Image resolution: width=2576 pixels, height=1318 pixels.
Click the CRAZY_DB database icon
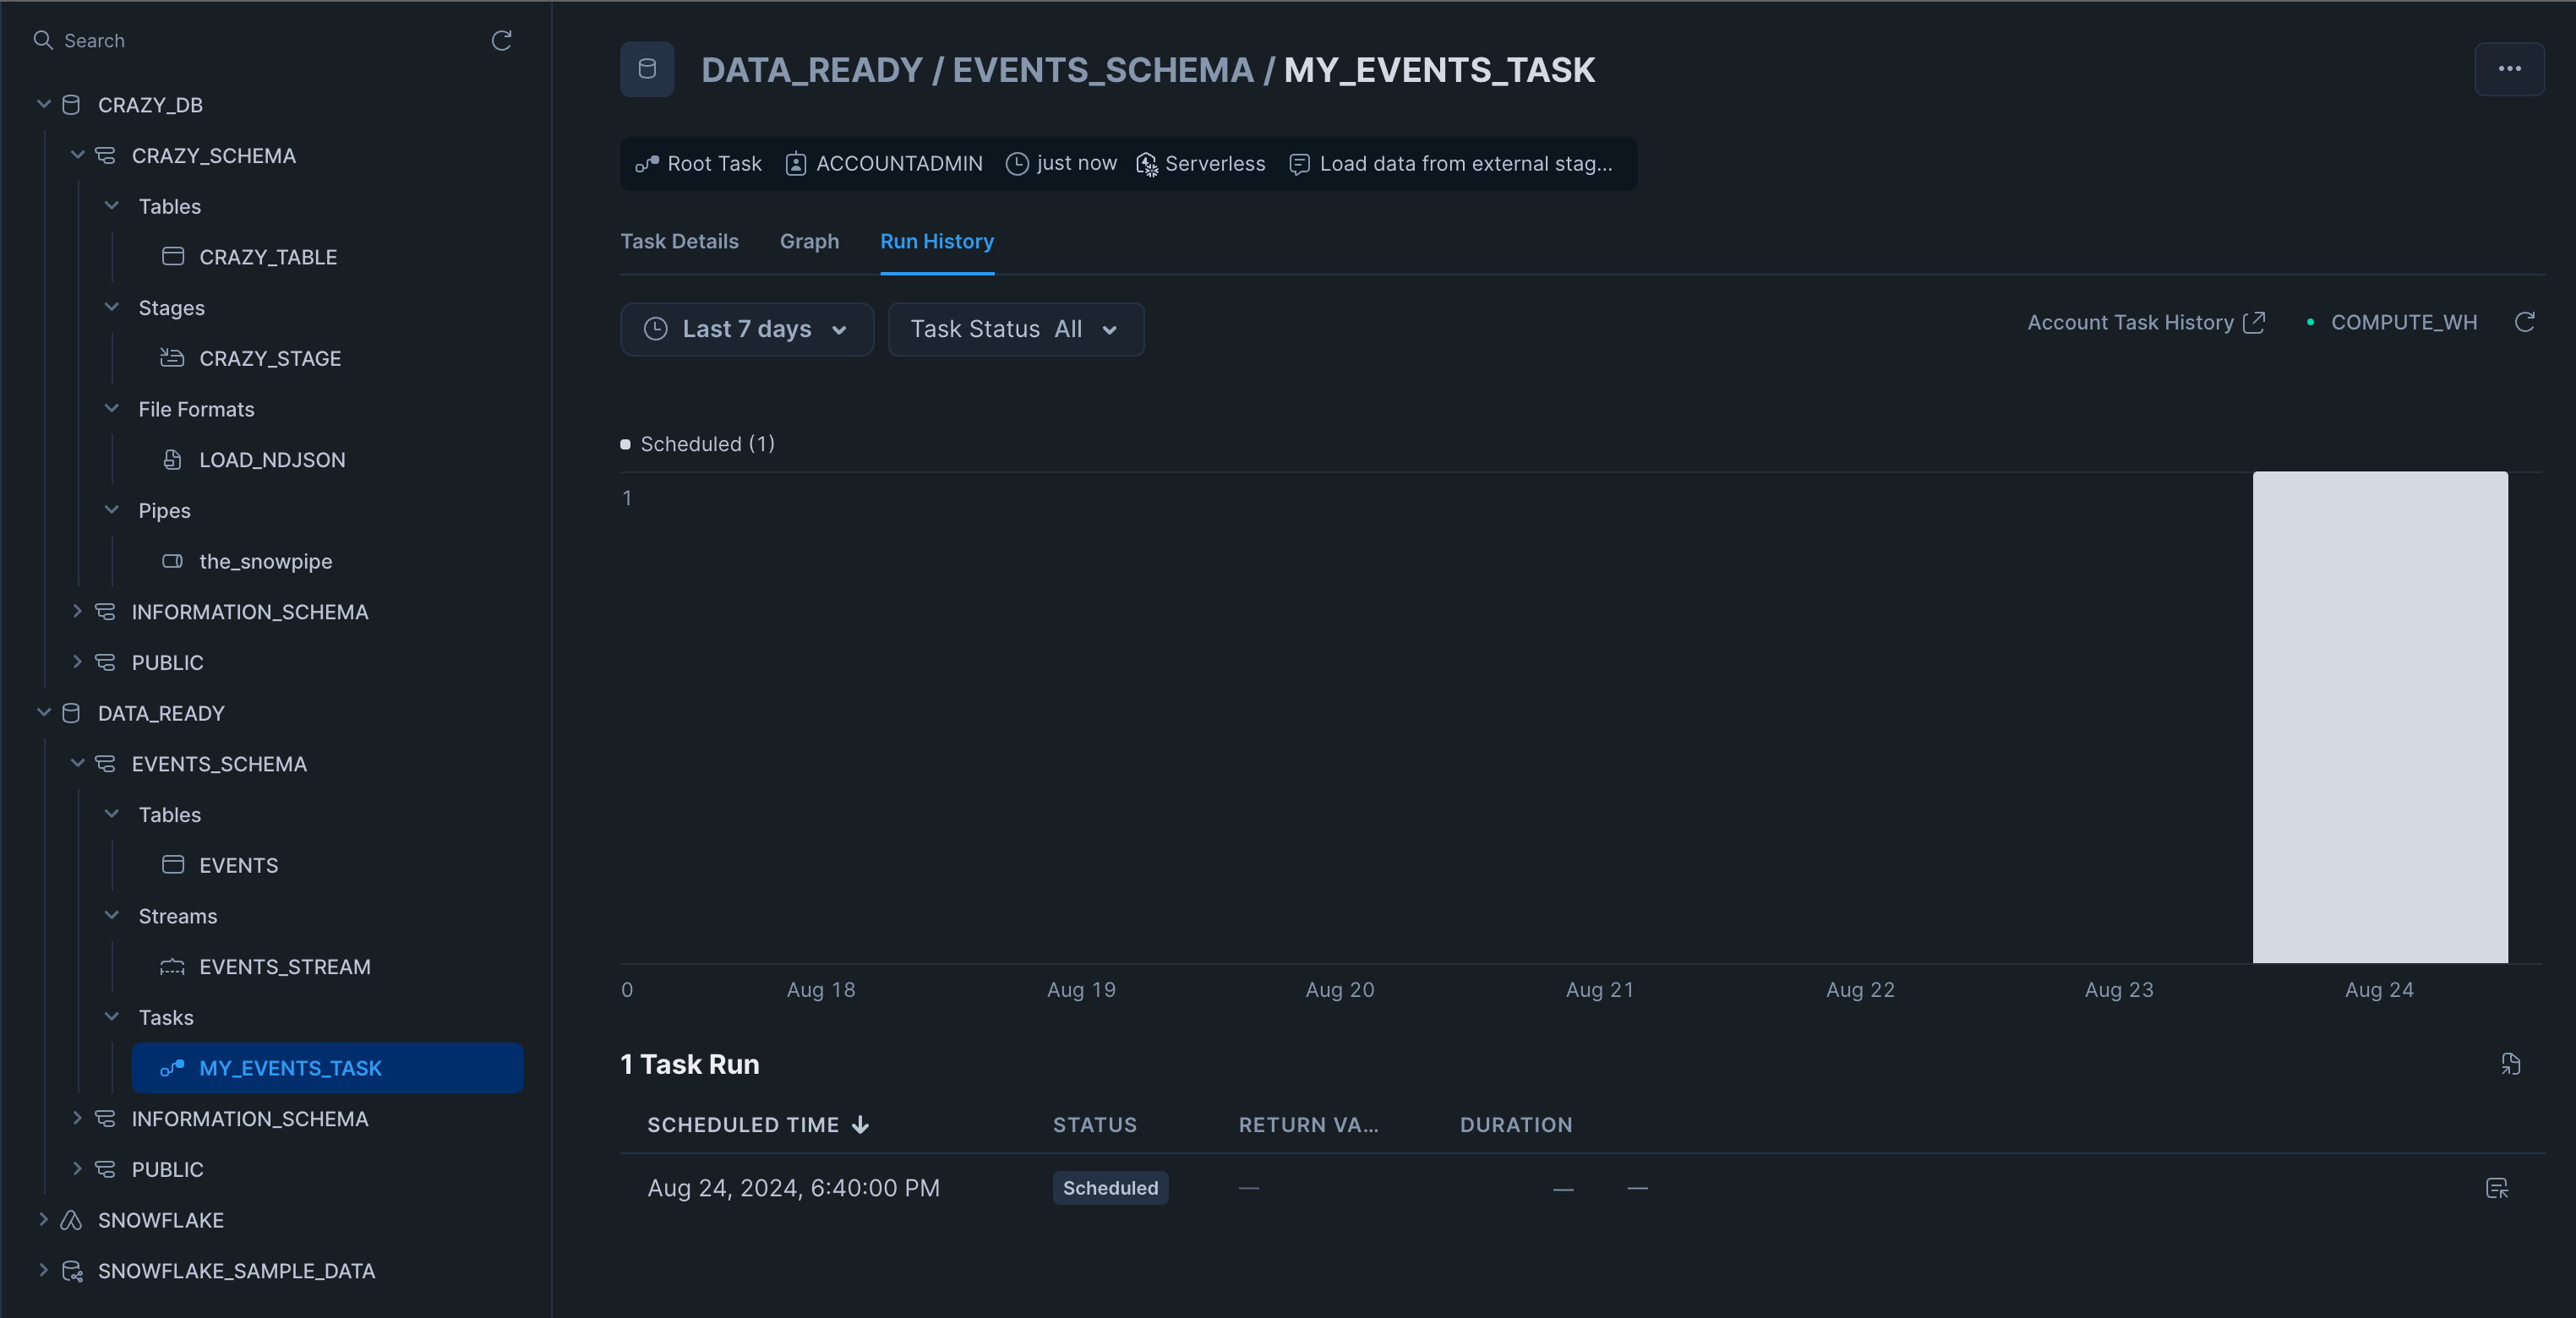click(71, 105)
